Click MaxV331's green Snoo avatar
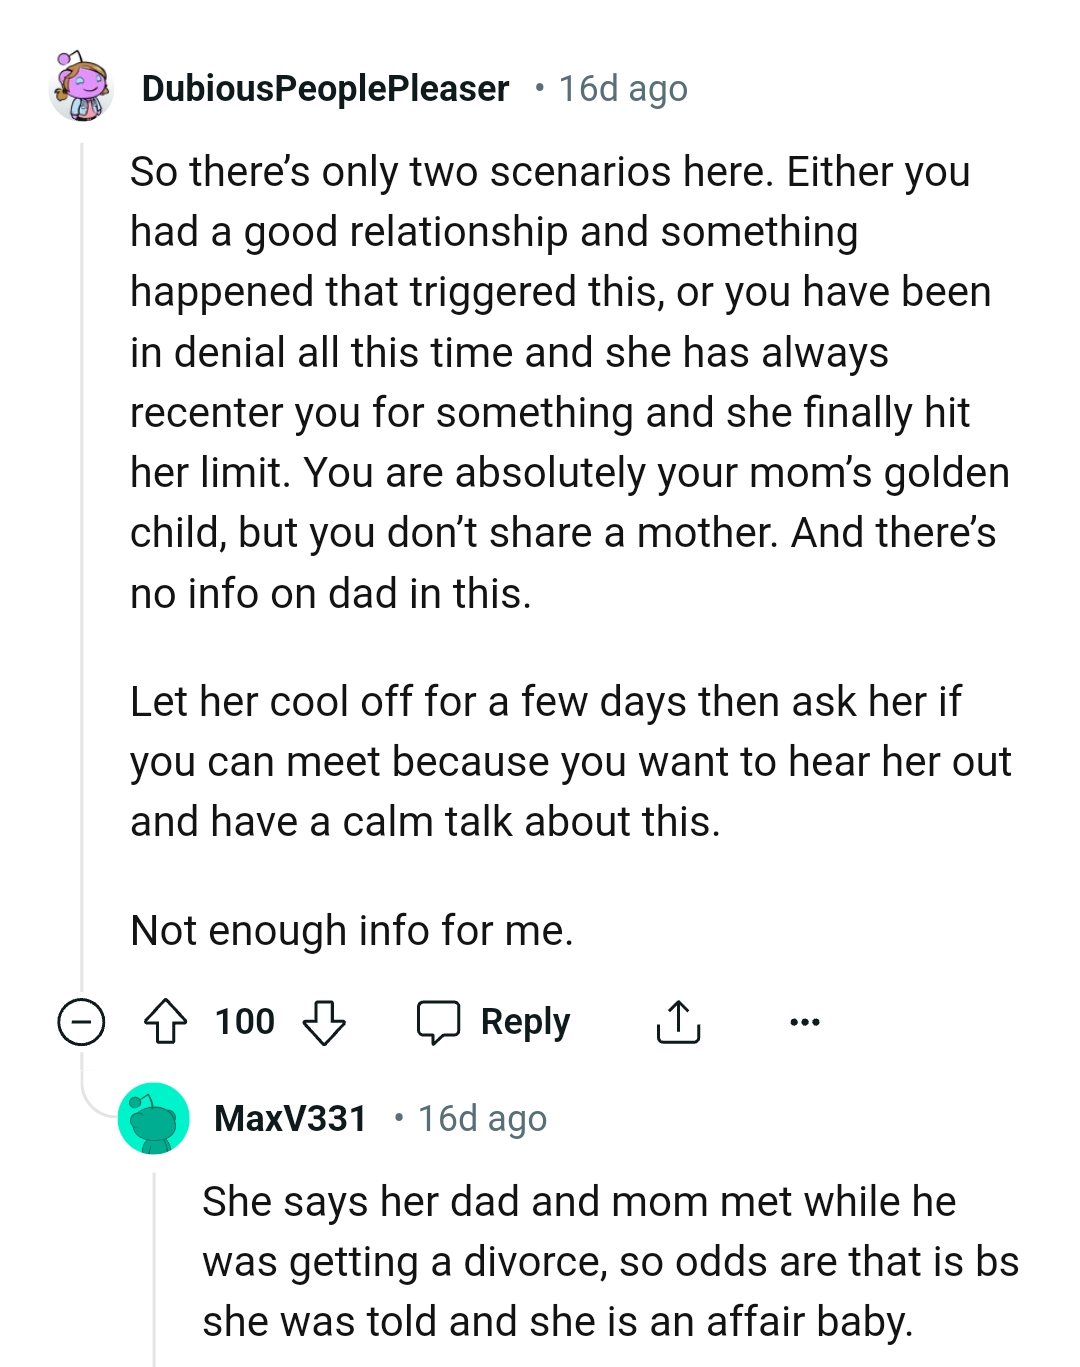The image size is (1080, 1367). pos(154,1118)
